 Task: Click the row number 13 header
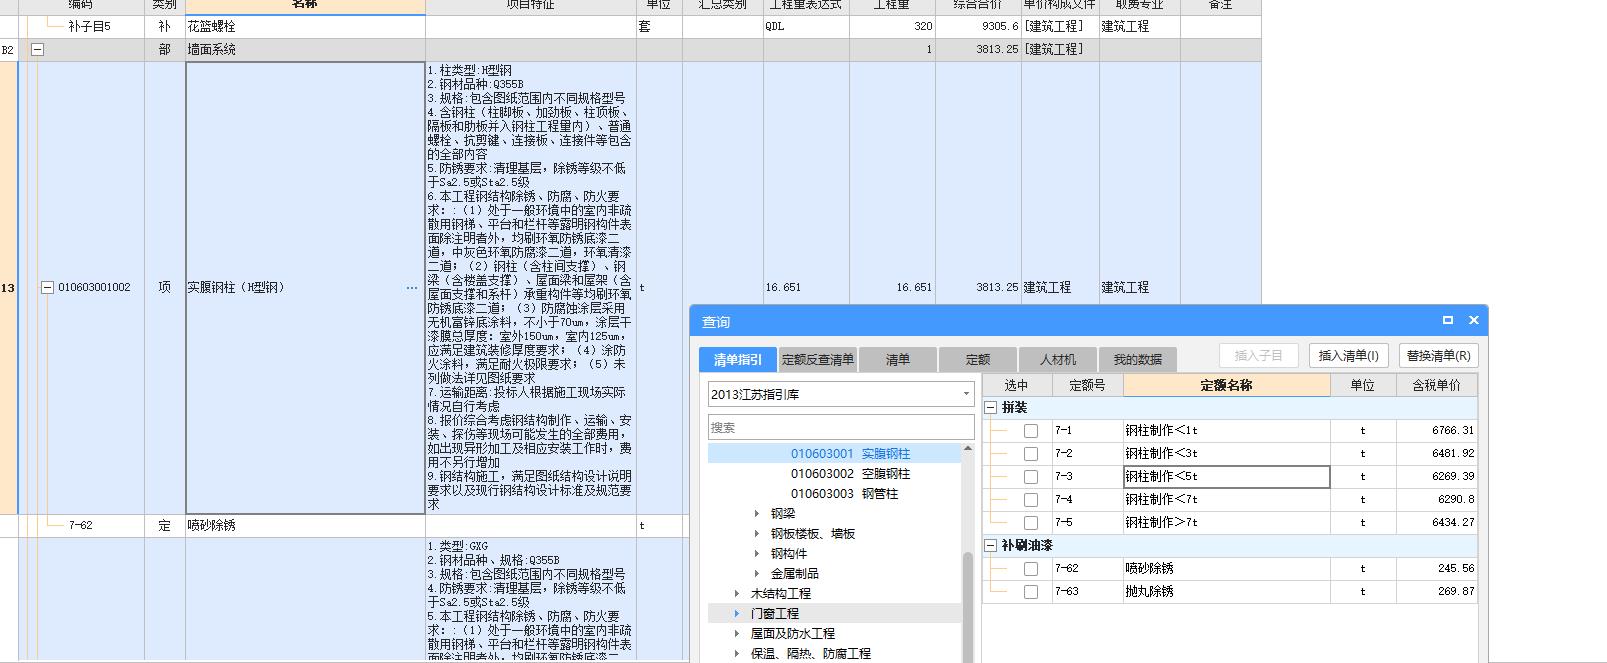tap(8, 288)
